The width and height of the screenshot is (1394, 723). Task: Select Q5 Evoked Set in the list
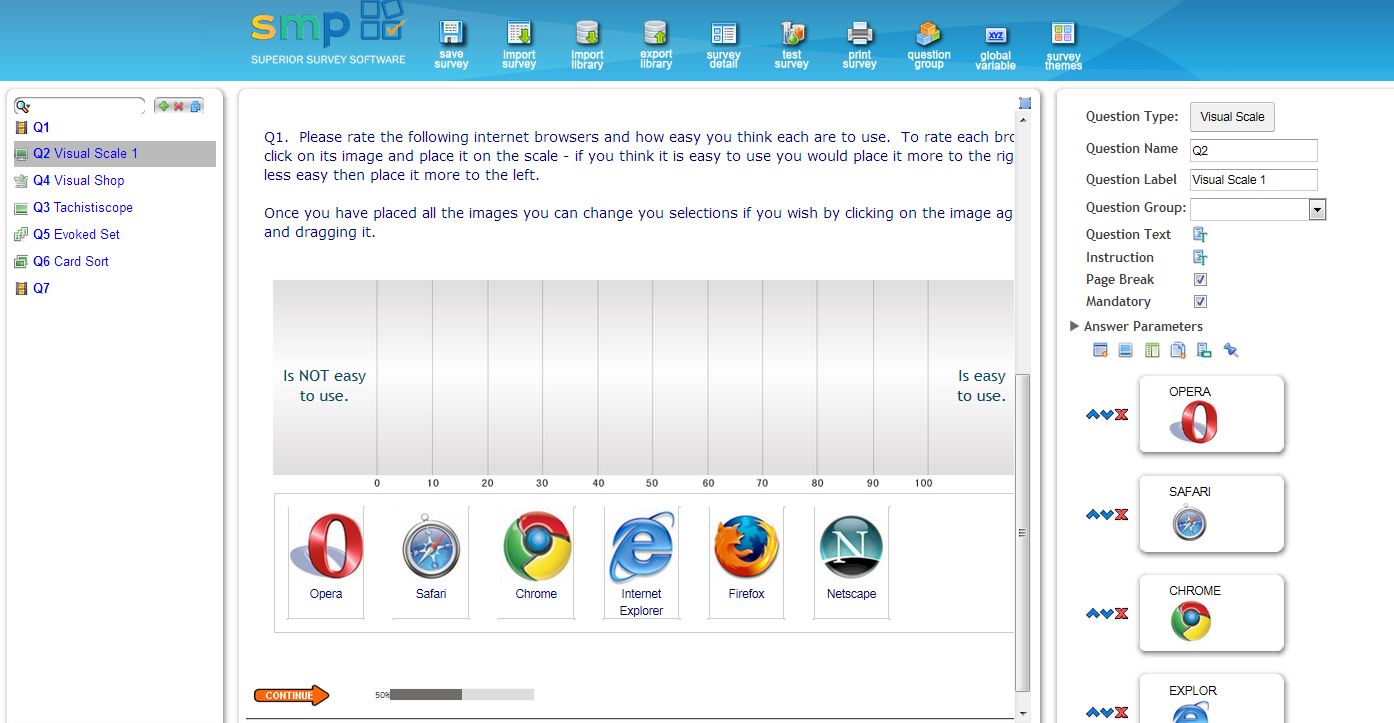76,234
